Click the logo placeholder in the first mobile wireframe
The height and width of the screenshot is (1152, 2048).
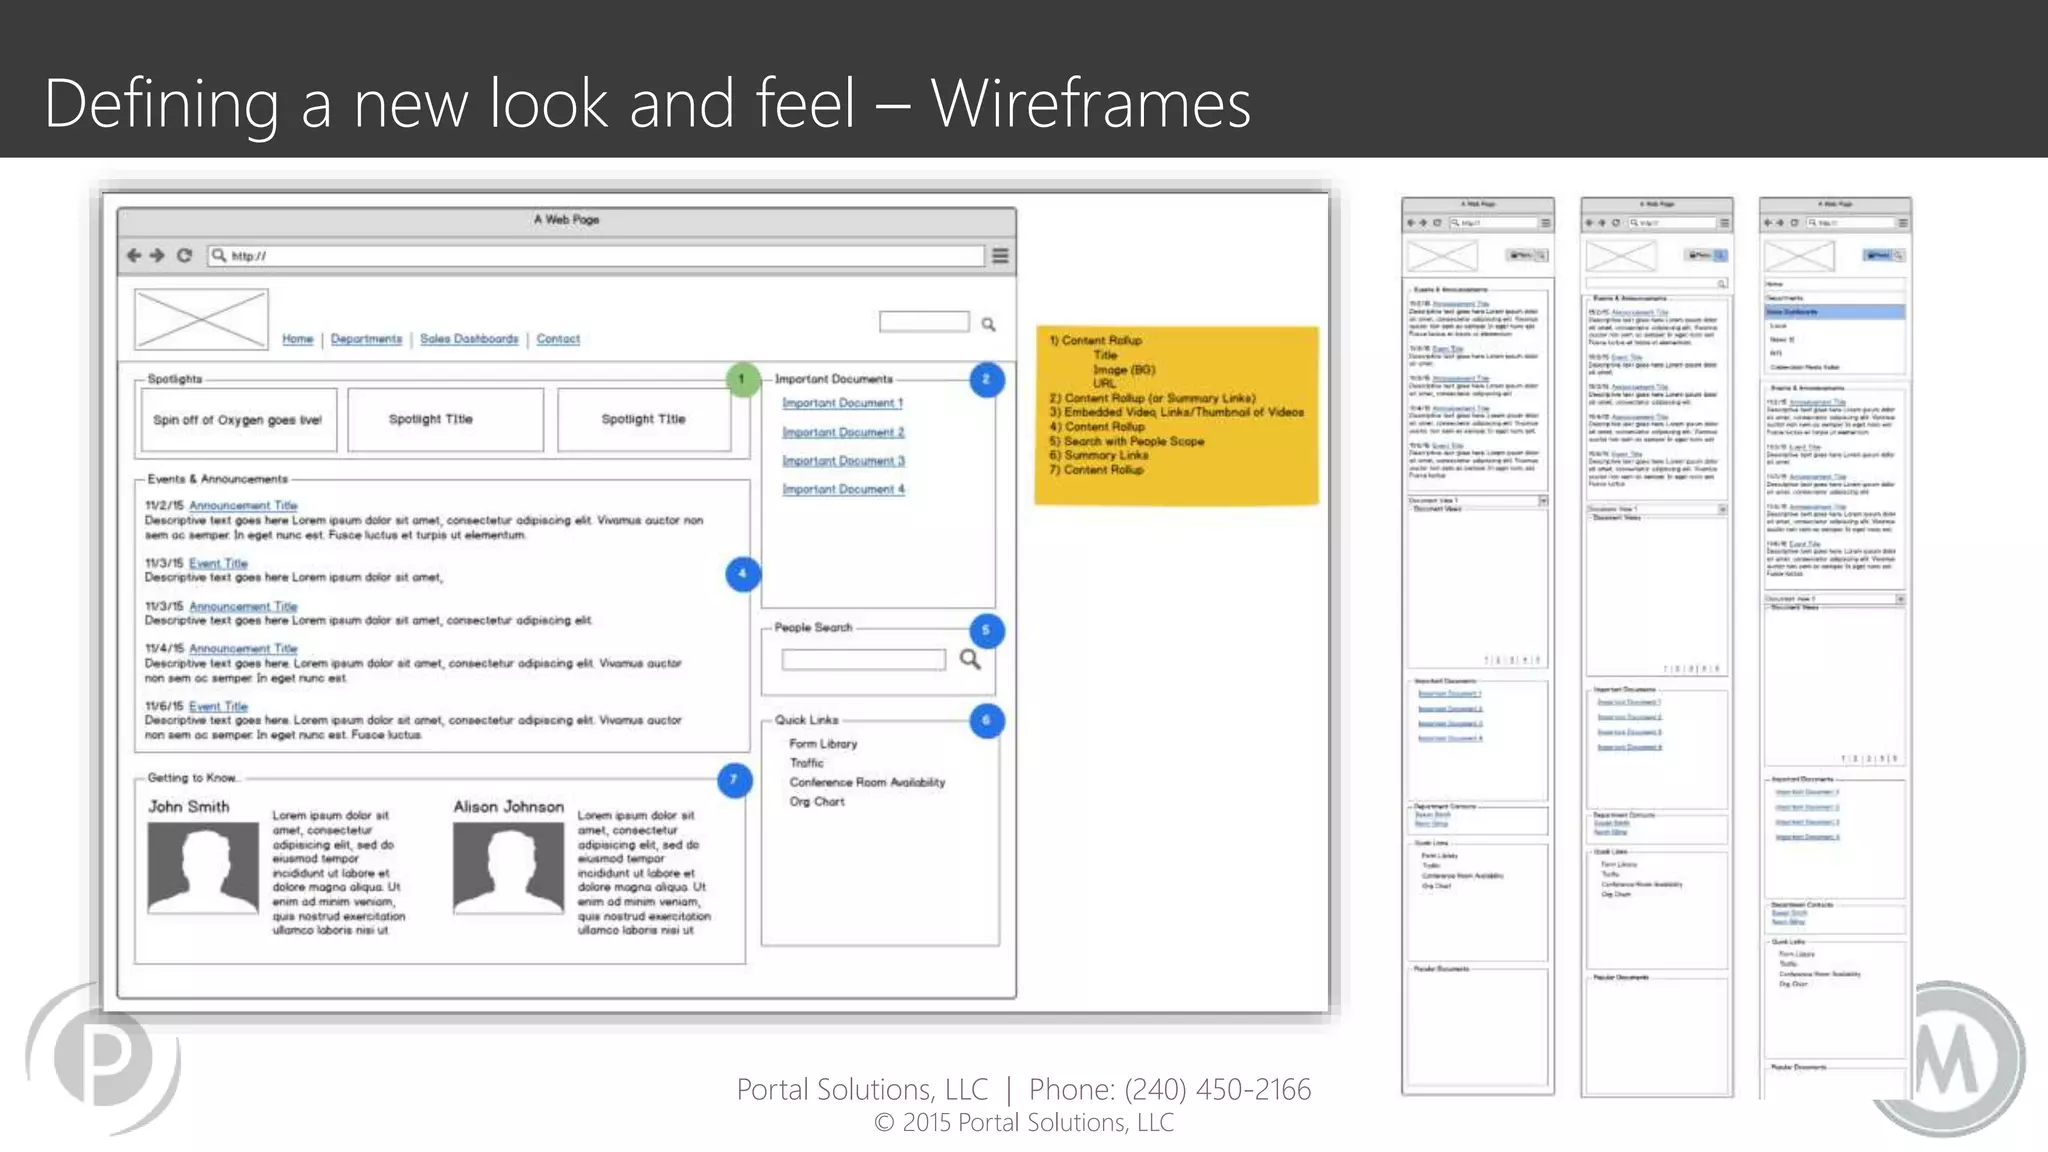[1442, 256]
